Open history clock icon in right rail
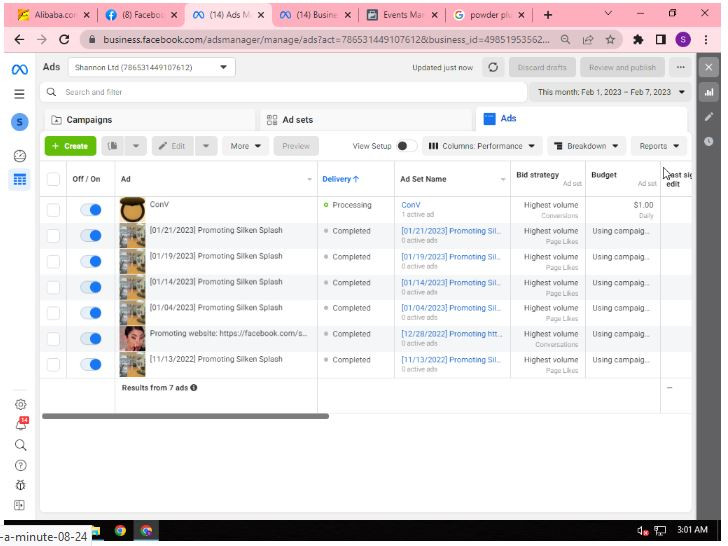728x546 pixels. pyautogui.click(x=708, y=141)
